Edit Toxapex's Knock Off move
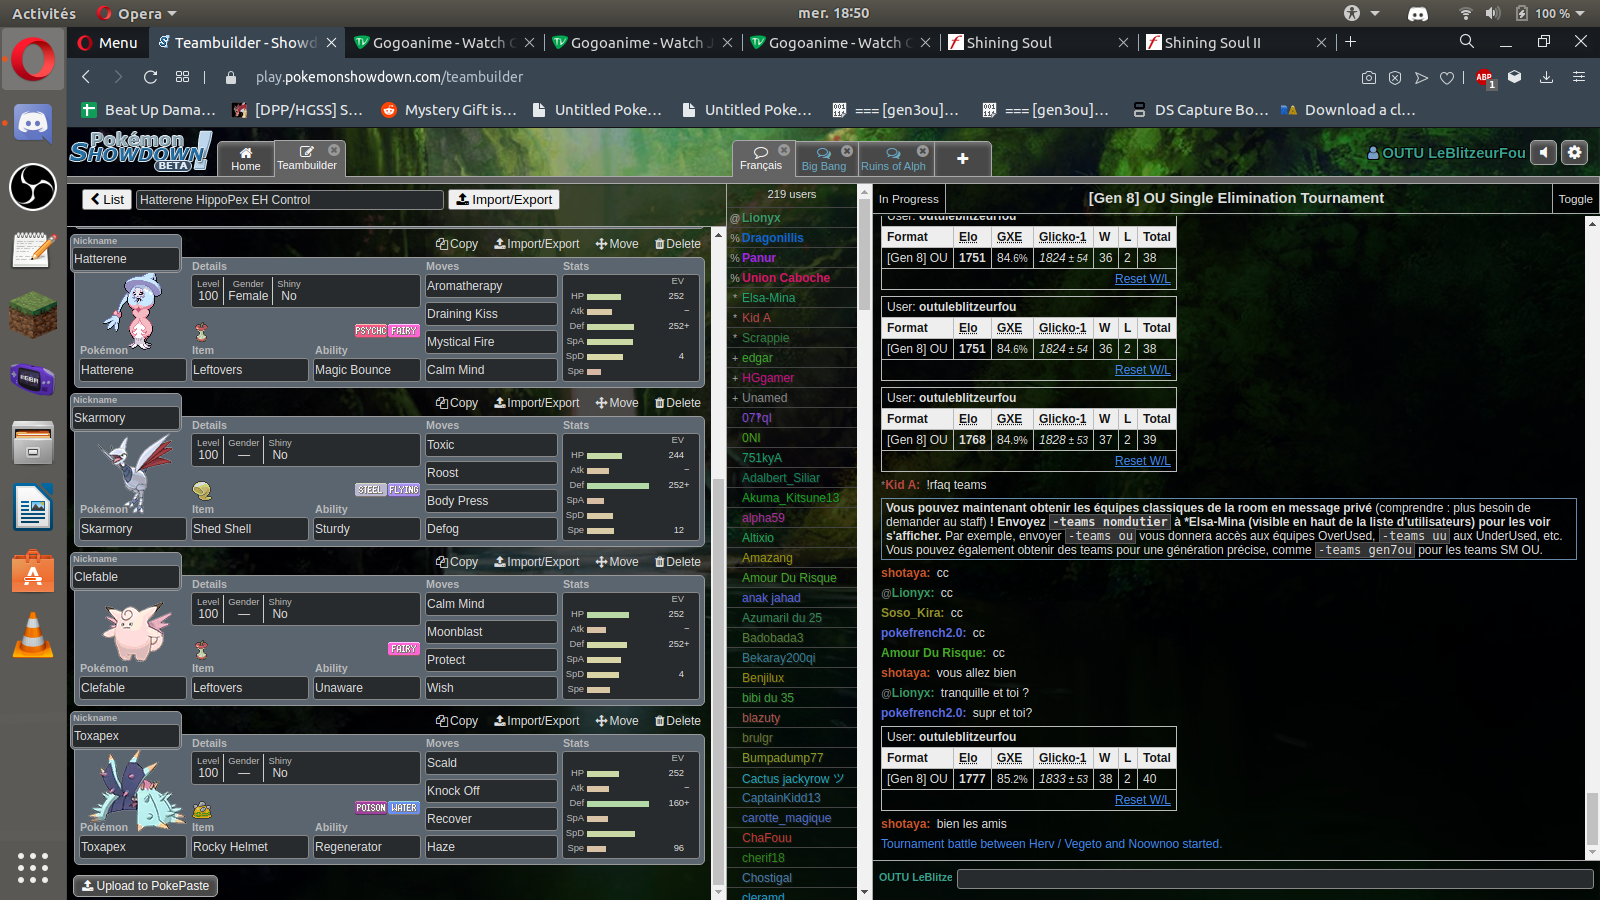The image size is (1600, 900). [491, 791]
